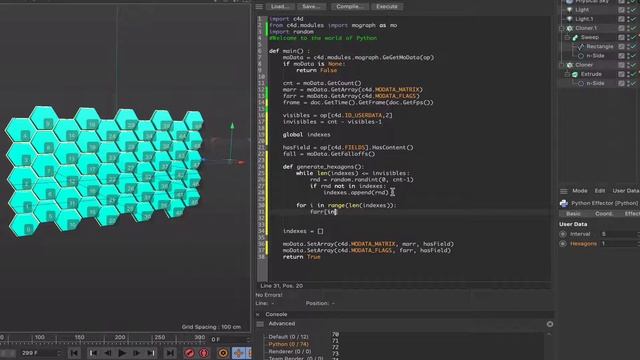
Task: Select the n-Side icon under Extrude
Action: pos(581,83)
